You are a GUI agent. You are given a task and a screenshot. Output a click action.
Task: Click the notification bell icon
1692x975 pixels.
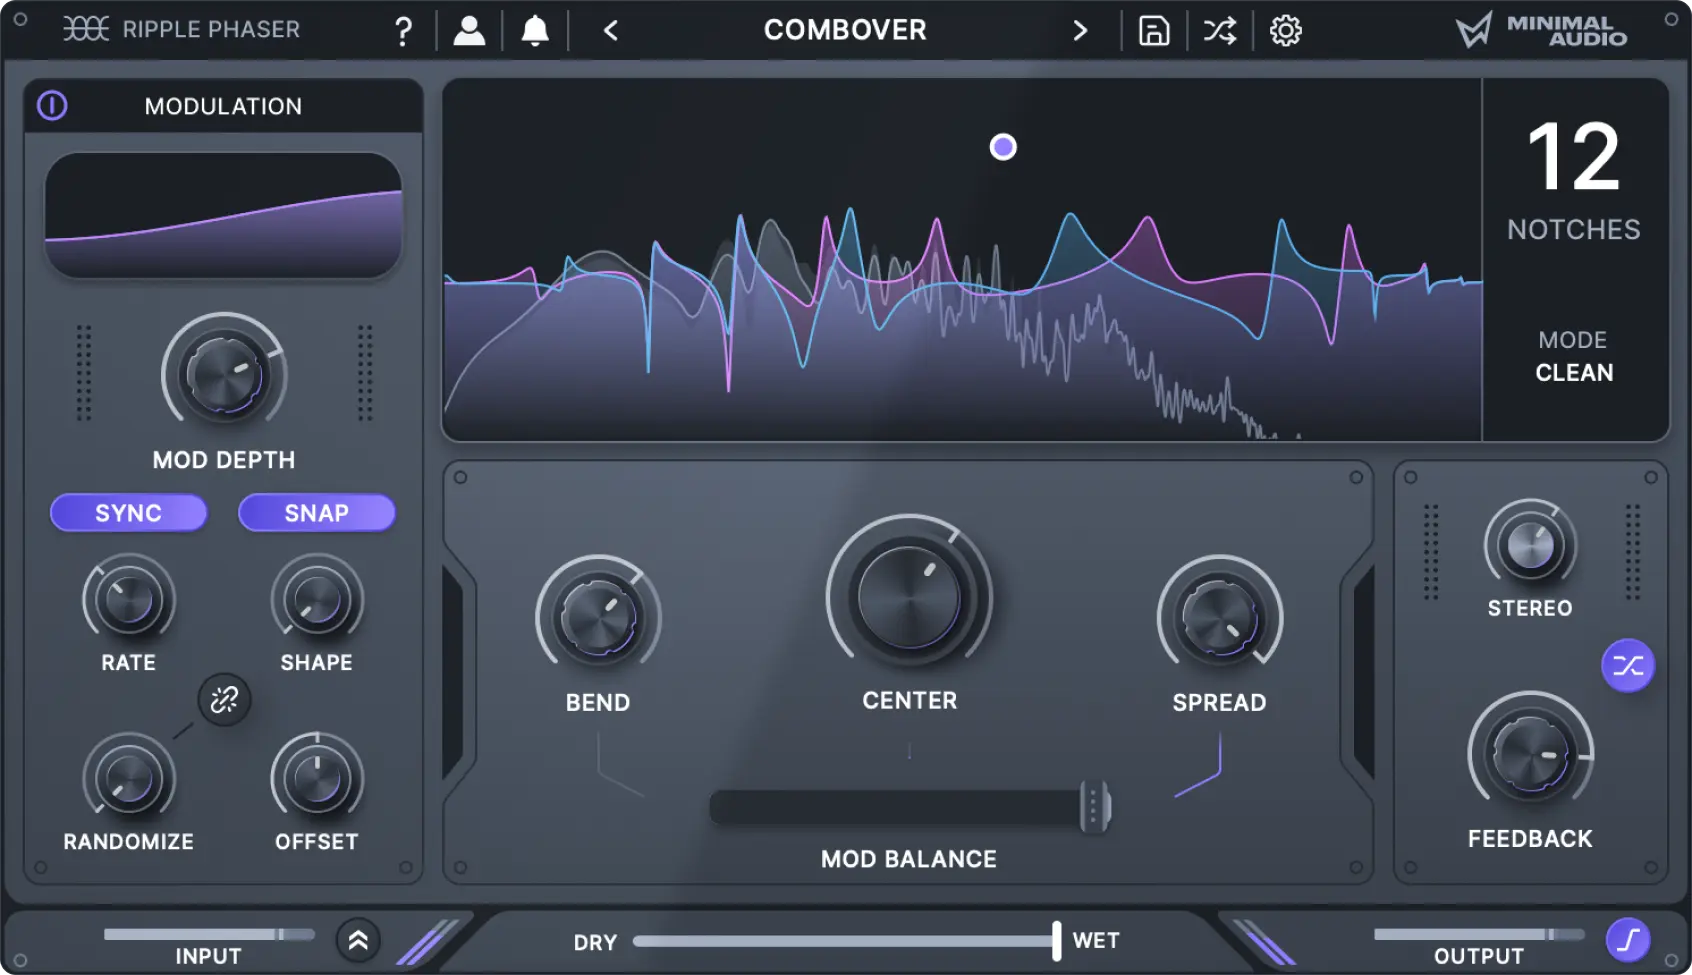[x=535, y=30]
